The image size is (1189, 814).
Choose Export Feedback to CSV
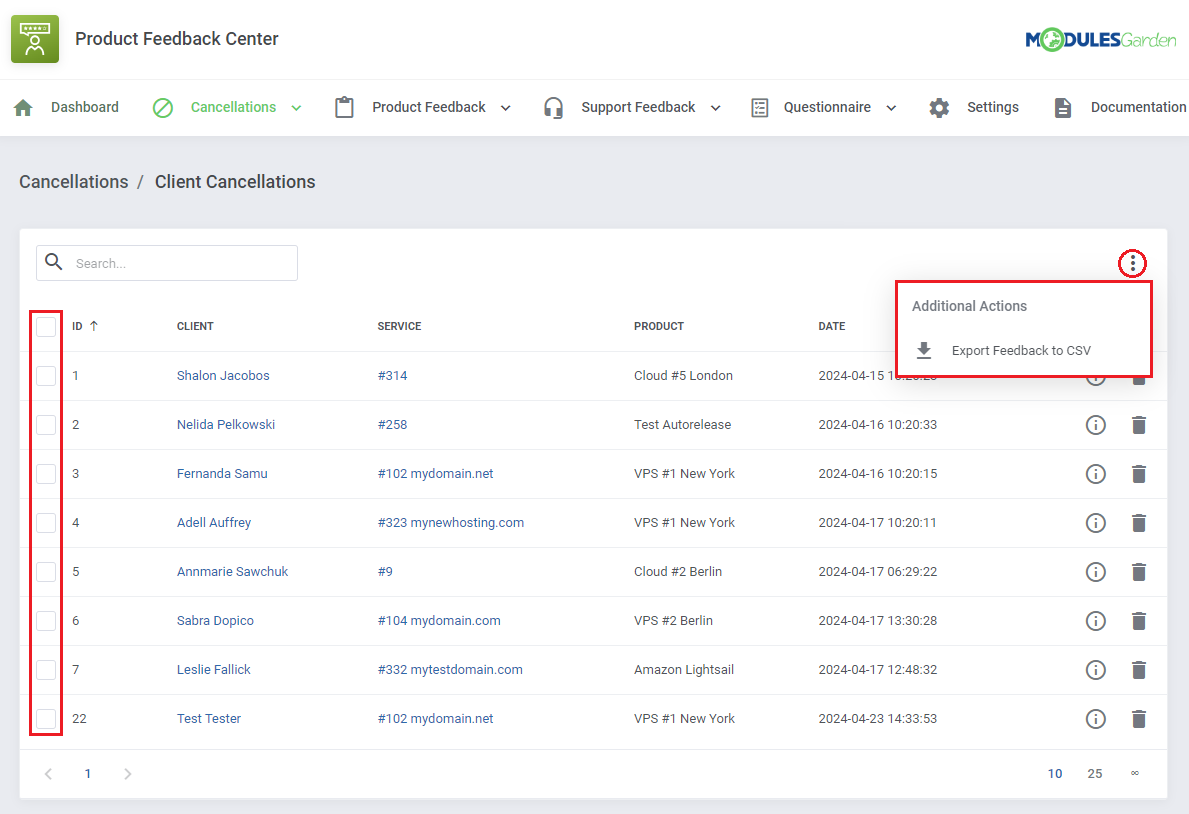(x=1021, y=350)
